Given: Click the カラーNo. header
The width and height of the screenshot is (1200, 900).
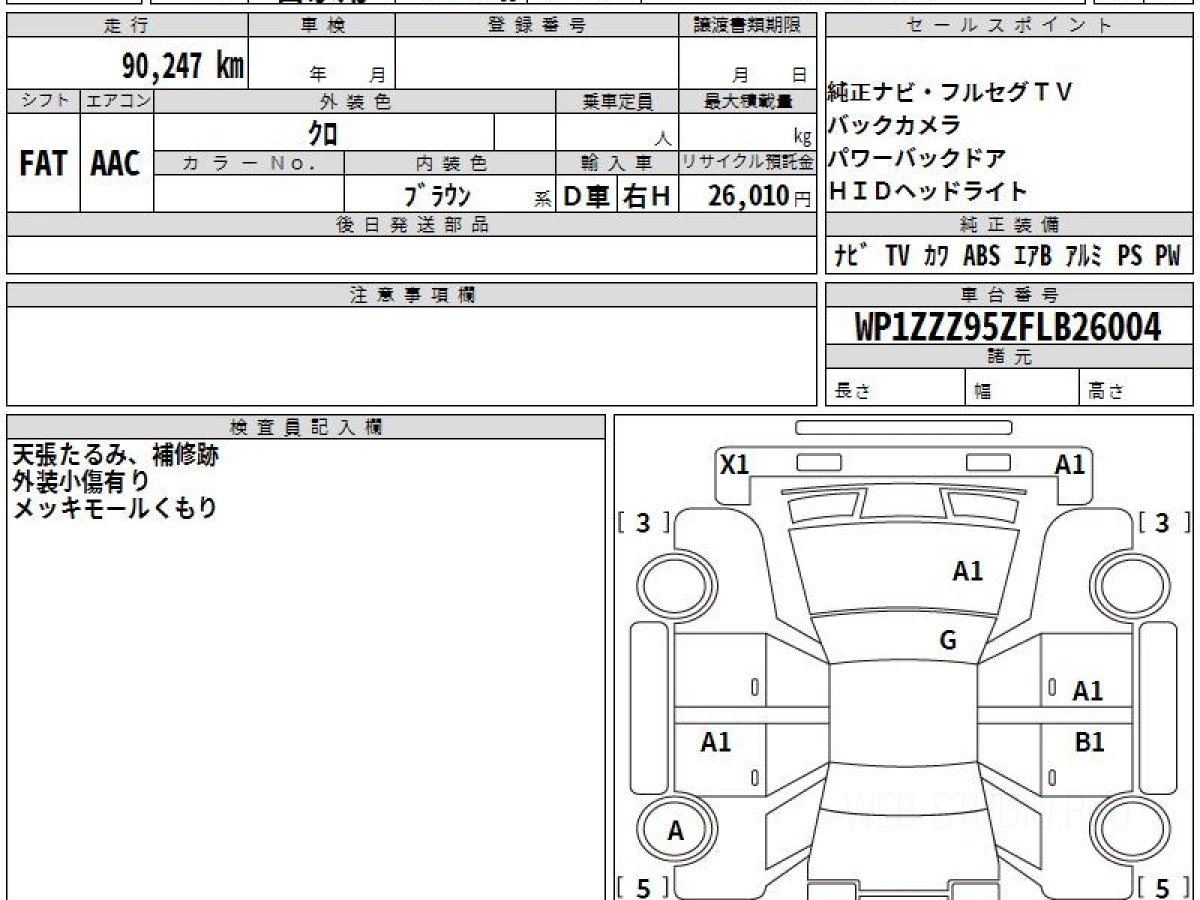Looking at the screenshot, I should pos(249,163).
